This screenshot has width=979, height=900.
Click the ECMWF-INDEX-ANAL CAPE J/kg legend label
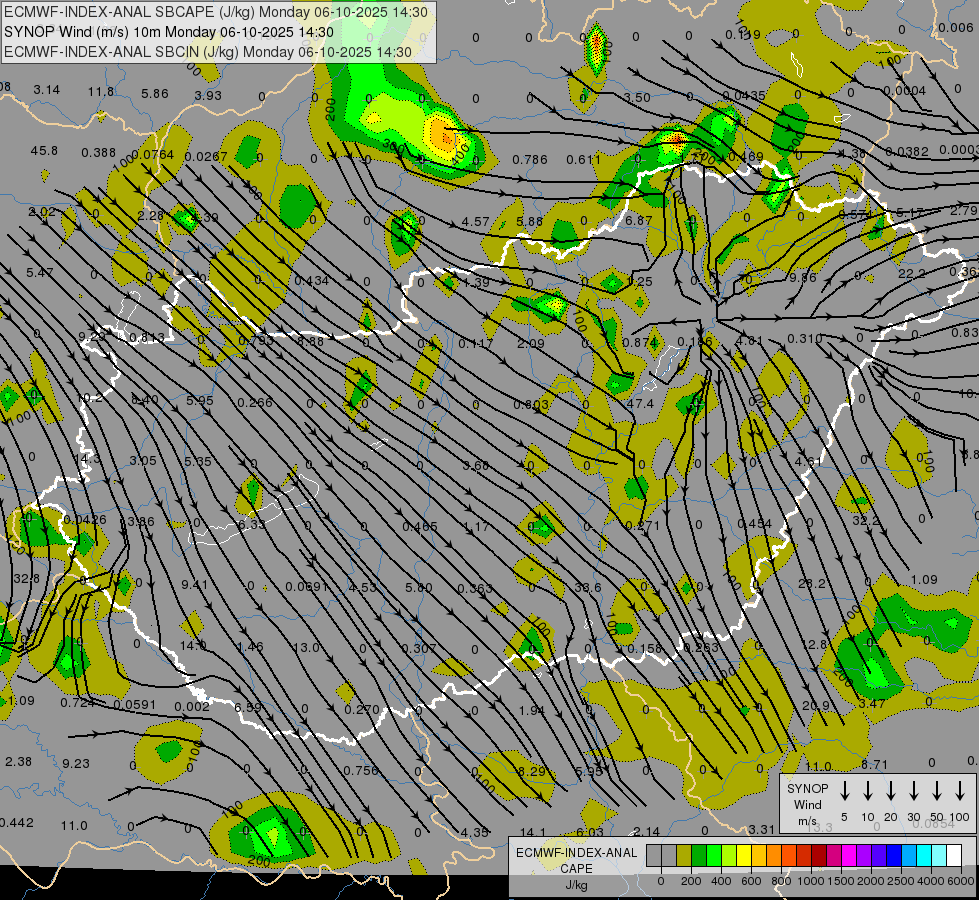tap(576, 868)
